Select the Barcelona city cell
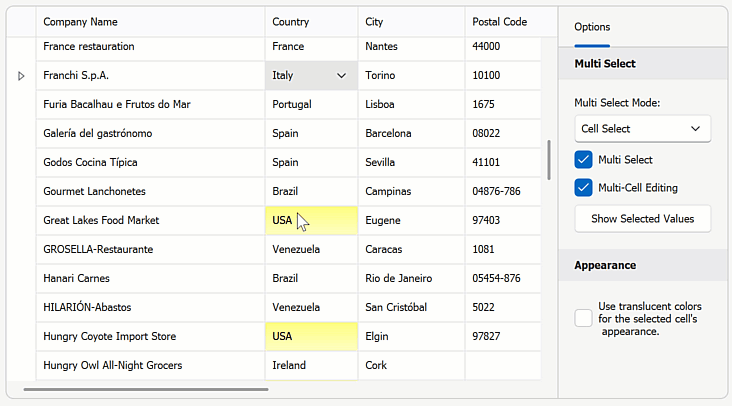Viewport: 732px width, 406px height. pos(411,133)
